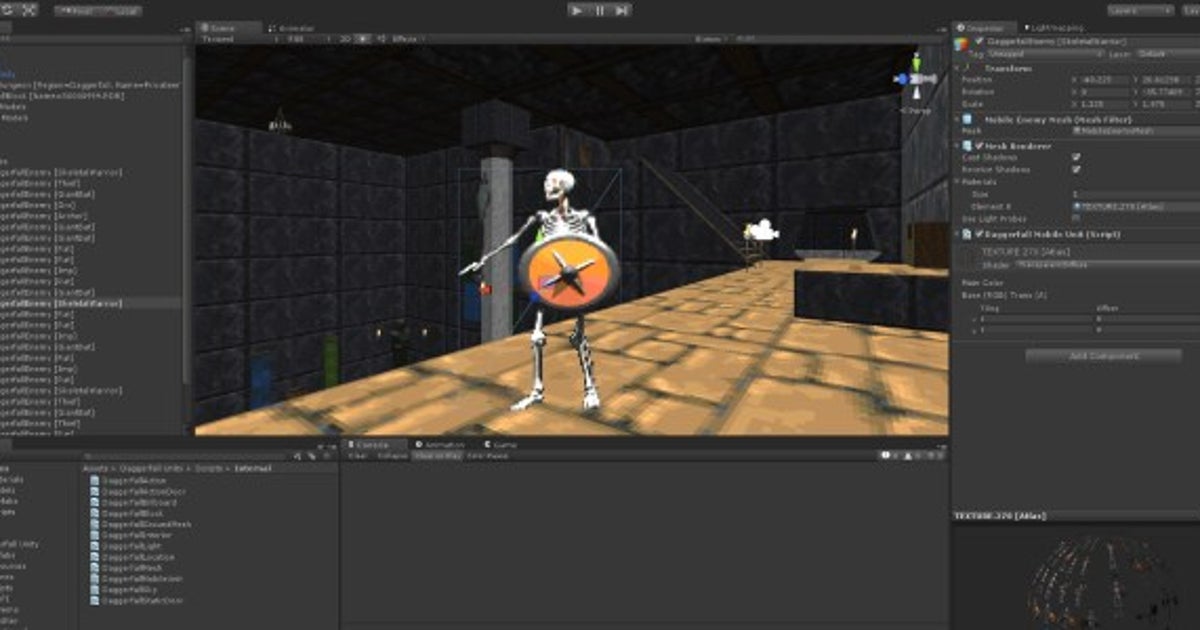1200x630 pixels.
Task: Click the search-by-type filter icon in Project
Action: point(298,456)
